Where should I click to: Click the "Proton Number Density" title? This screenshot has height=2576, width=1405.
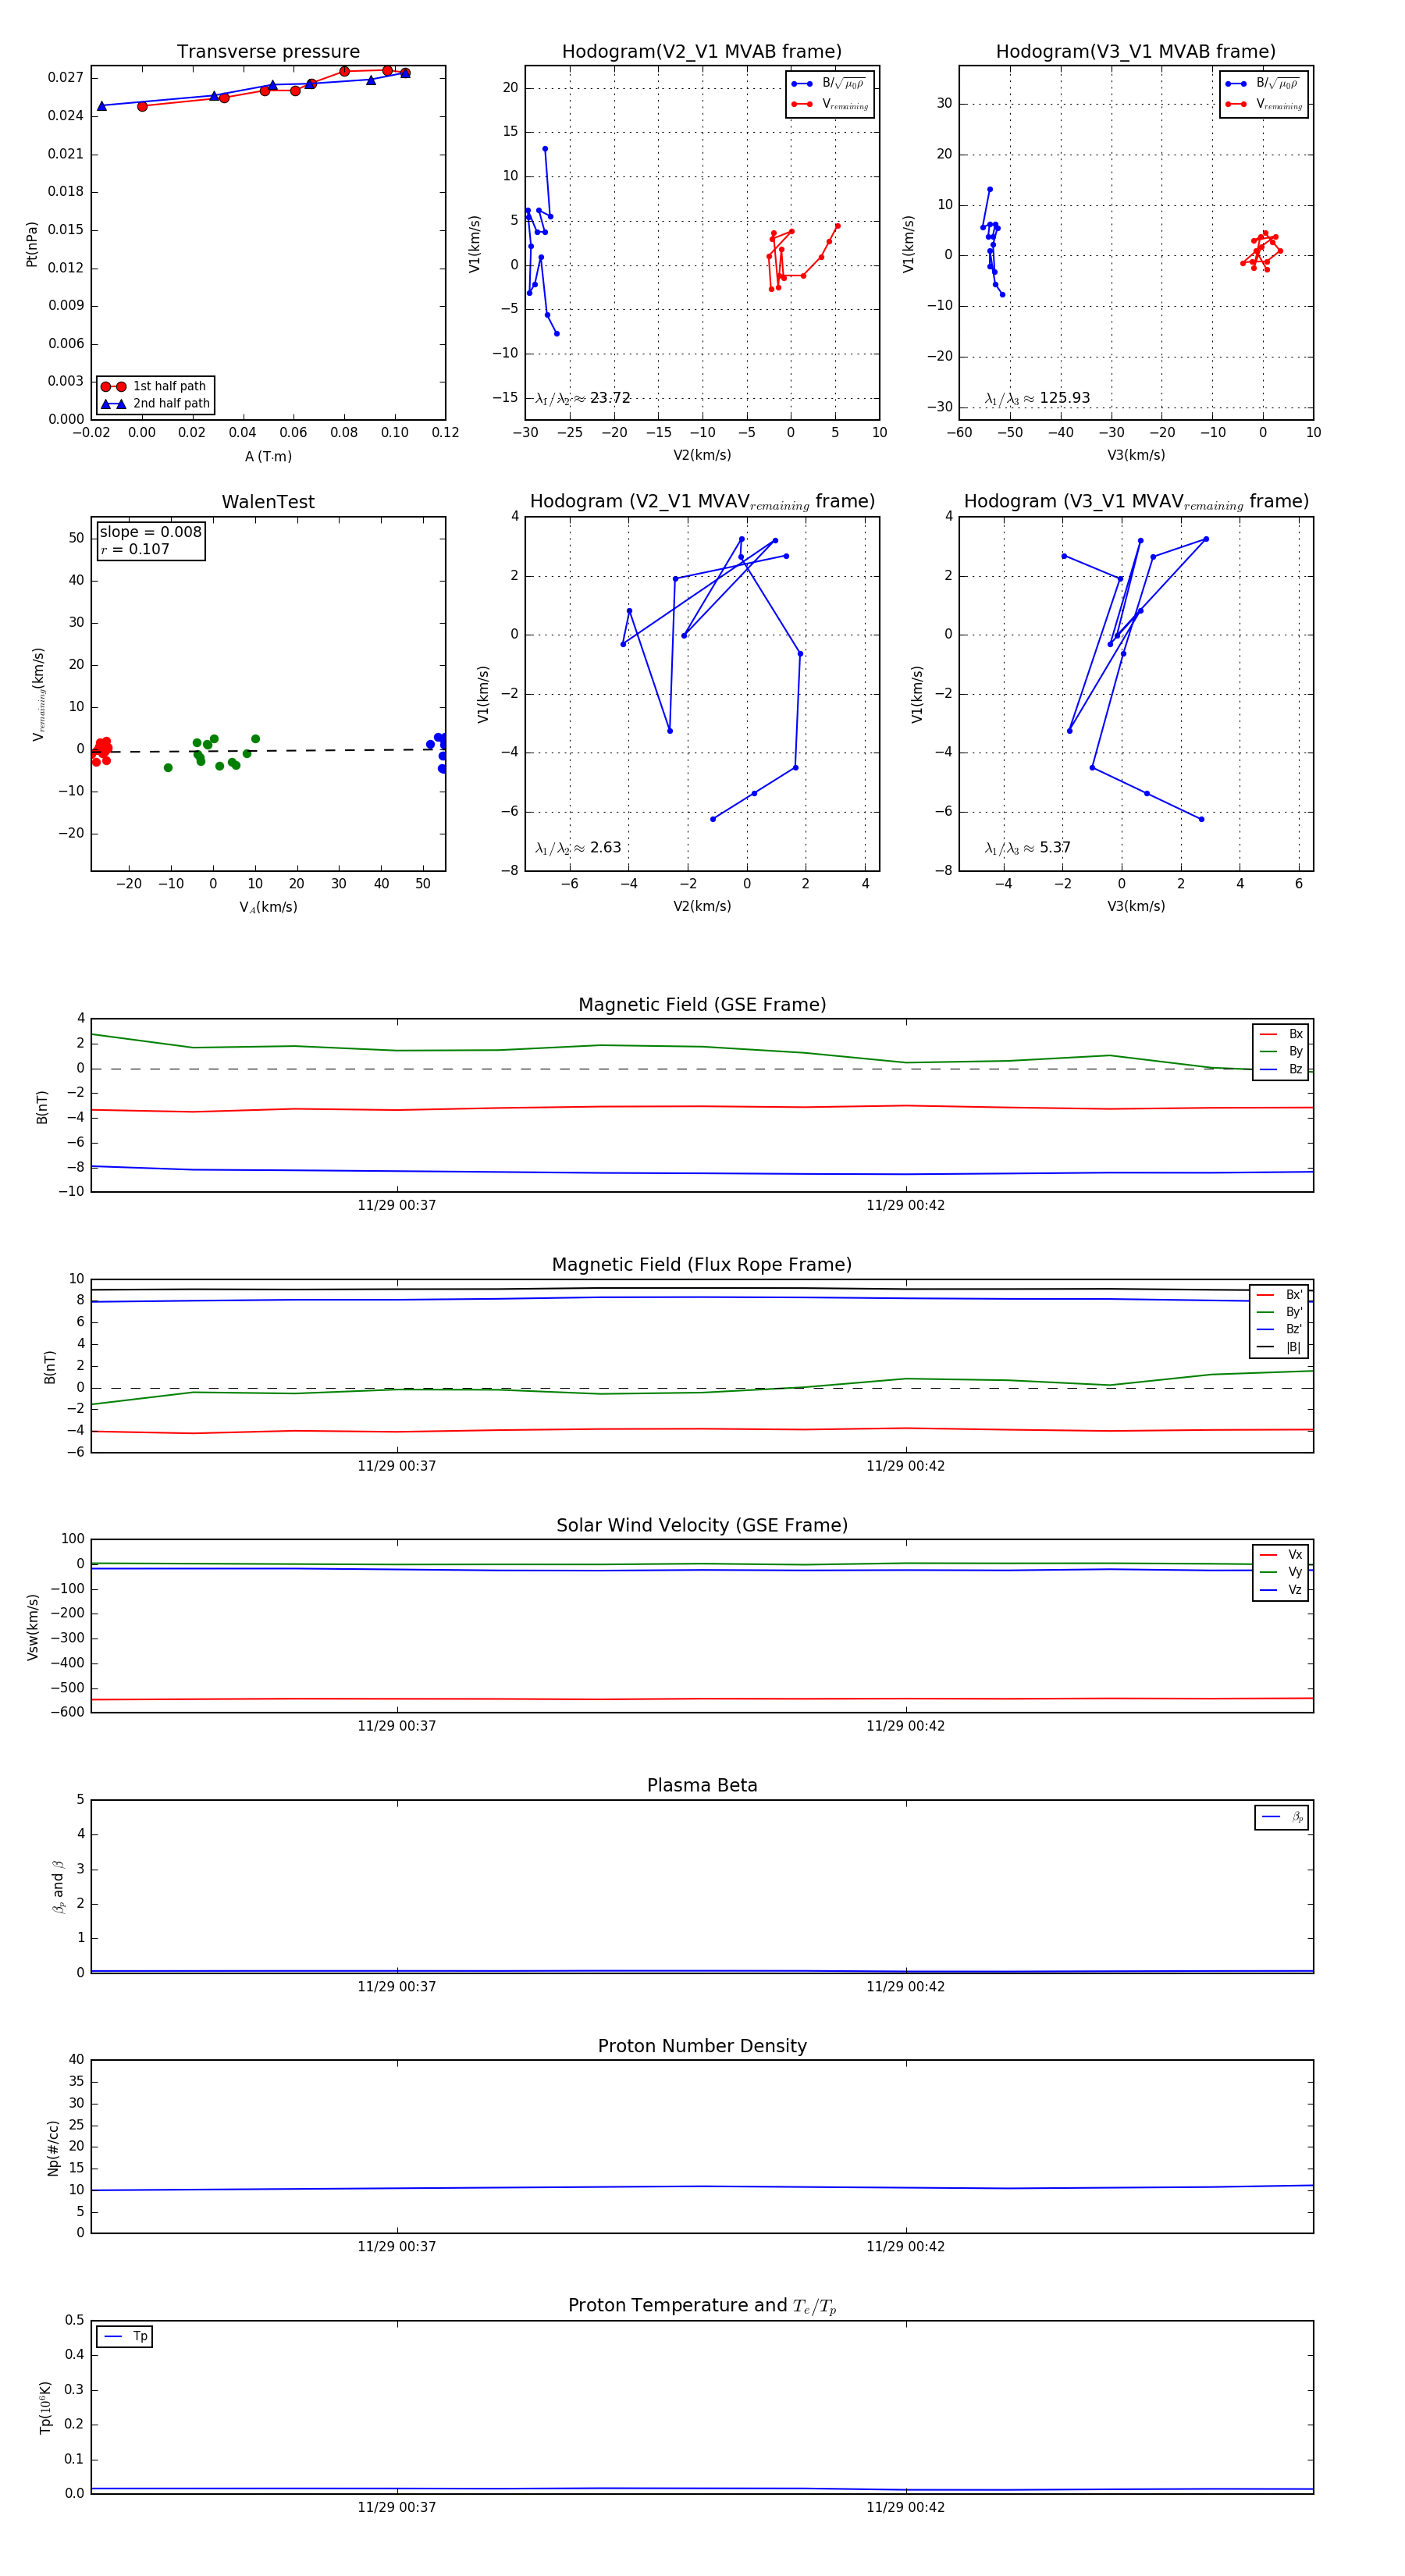(x=702, y=2046)
